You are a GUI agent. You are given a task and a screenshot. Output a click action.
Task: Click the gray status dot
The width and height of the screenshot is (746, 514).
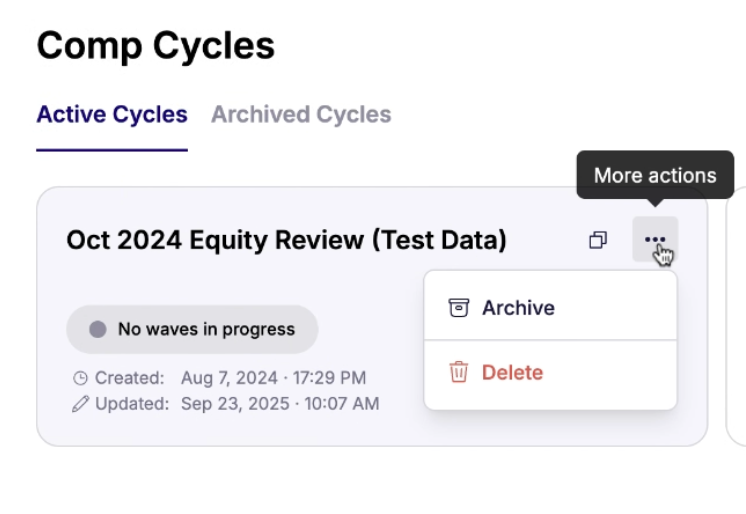click(97, 329)
